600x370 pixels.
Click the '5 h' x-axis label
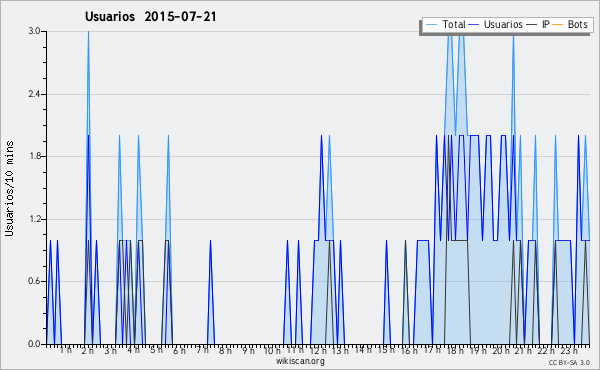click(x=156, y=350)
